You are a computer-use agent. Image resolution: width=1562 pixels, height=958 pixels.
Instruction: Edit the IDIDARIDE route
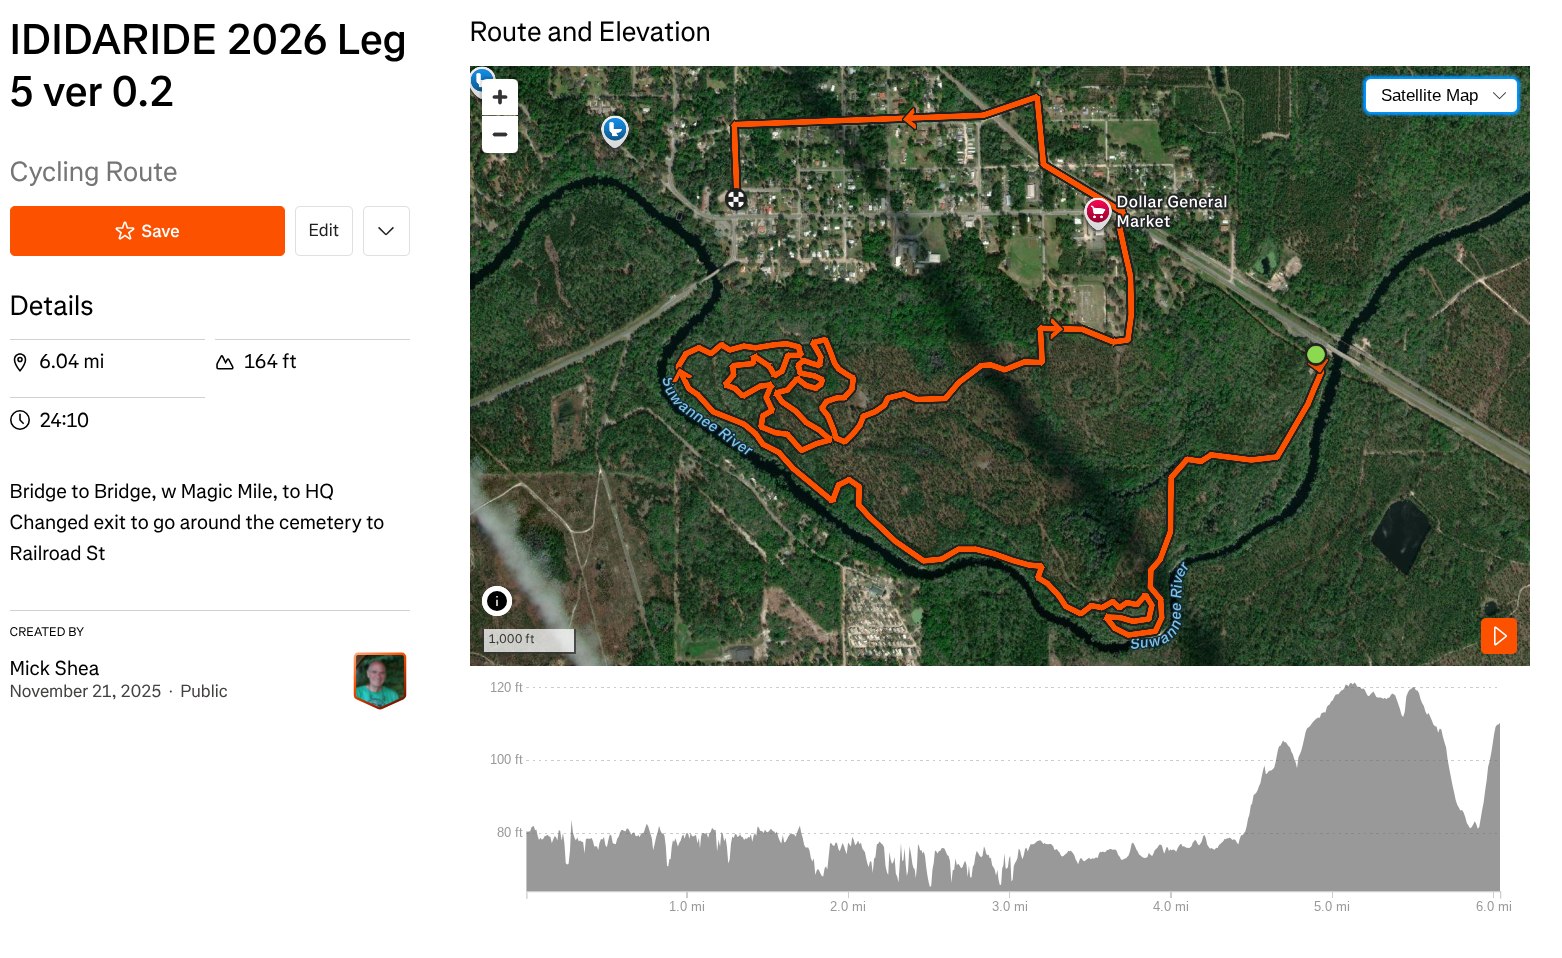click(x=323, y=231)
